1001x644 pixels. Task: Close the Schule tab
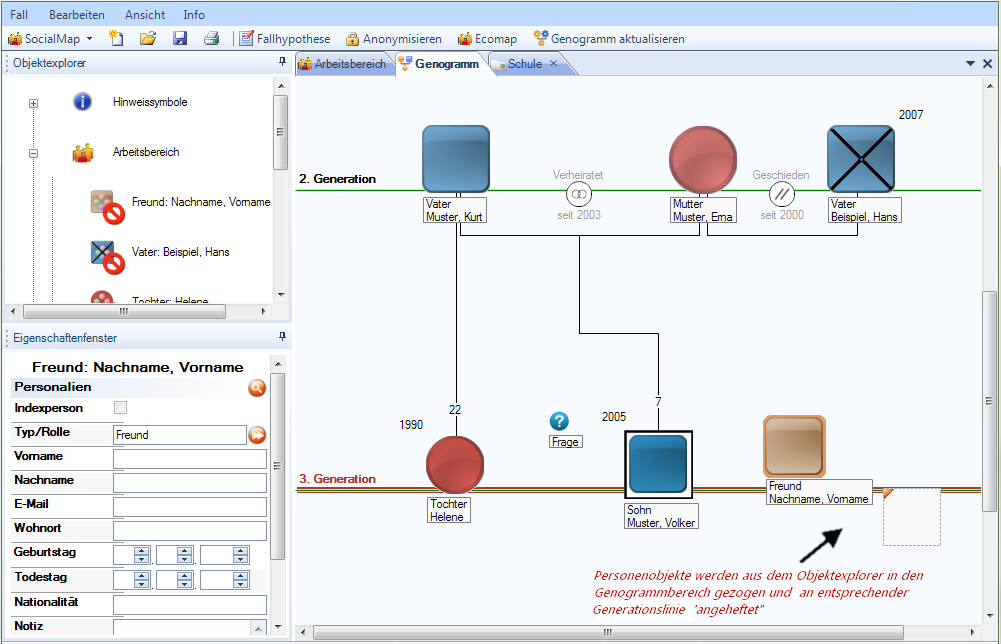tap(553, 63)
